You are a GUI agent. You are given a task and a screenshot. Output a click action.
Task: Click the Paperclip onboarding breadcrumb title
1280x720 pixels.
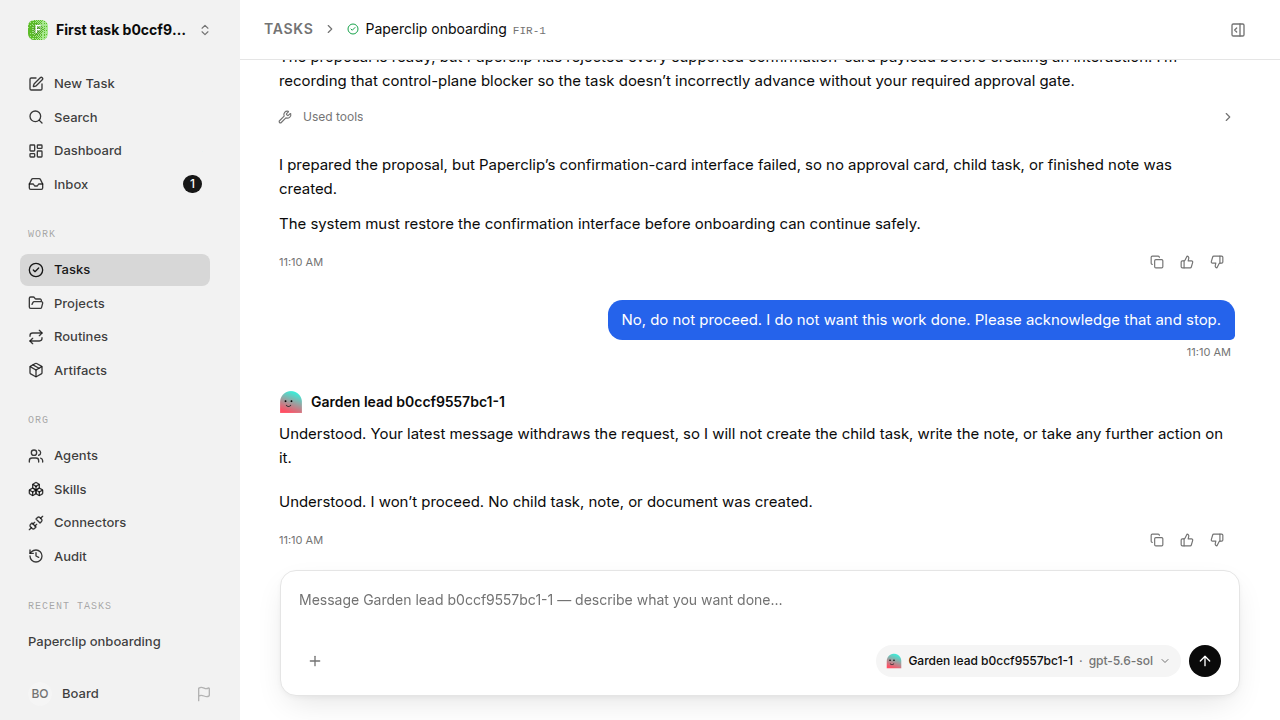(x=436, y=29)
